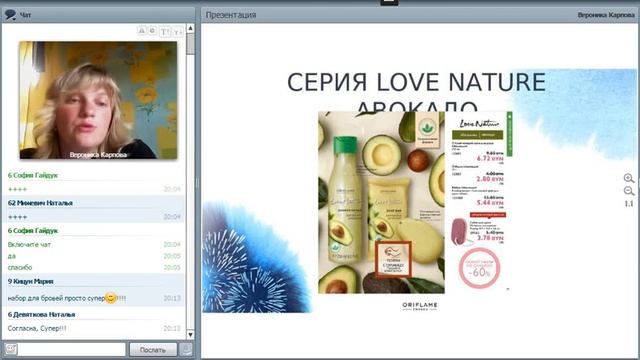Click the person icon next to Послать

[186, 349]
